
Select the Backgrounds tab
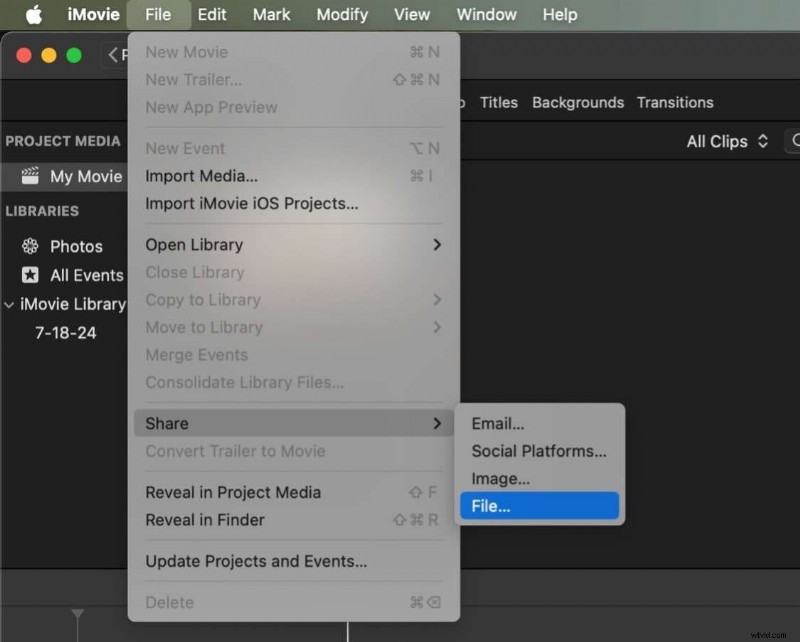(x=578, y=102)
